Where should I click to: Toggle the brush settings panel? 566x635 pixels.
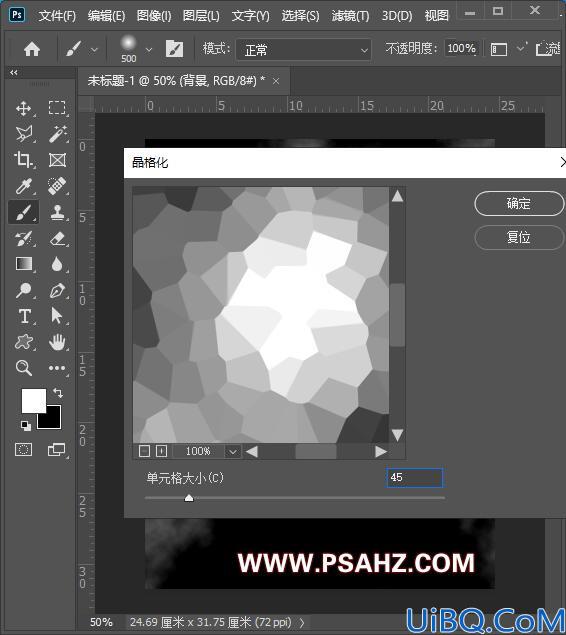point(174,49)
